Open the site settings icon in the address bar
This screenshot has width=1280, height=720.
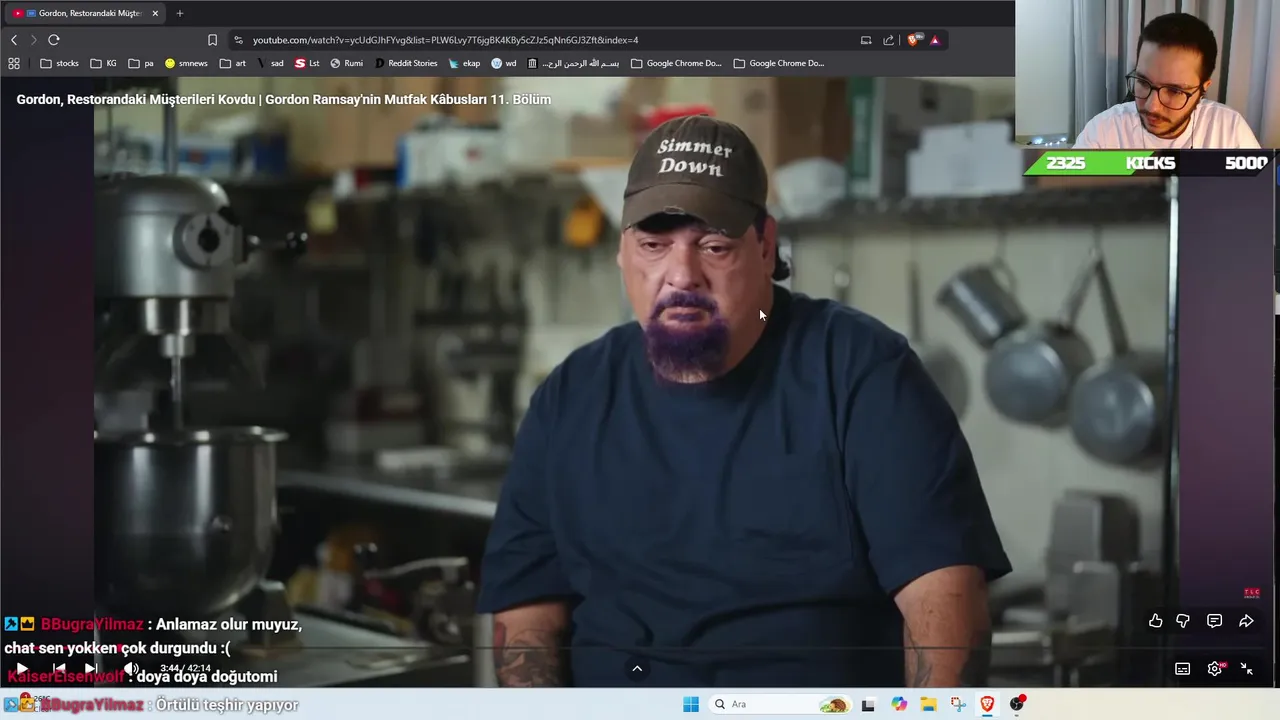(x=238, y=40)
